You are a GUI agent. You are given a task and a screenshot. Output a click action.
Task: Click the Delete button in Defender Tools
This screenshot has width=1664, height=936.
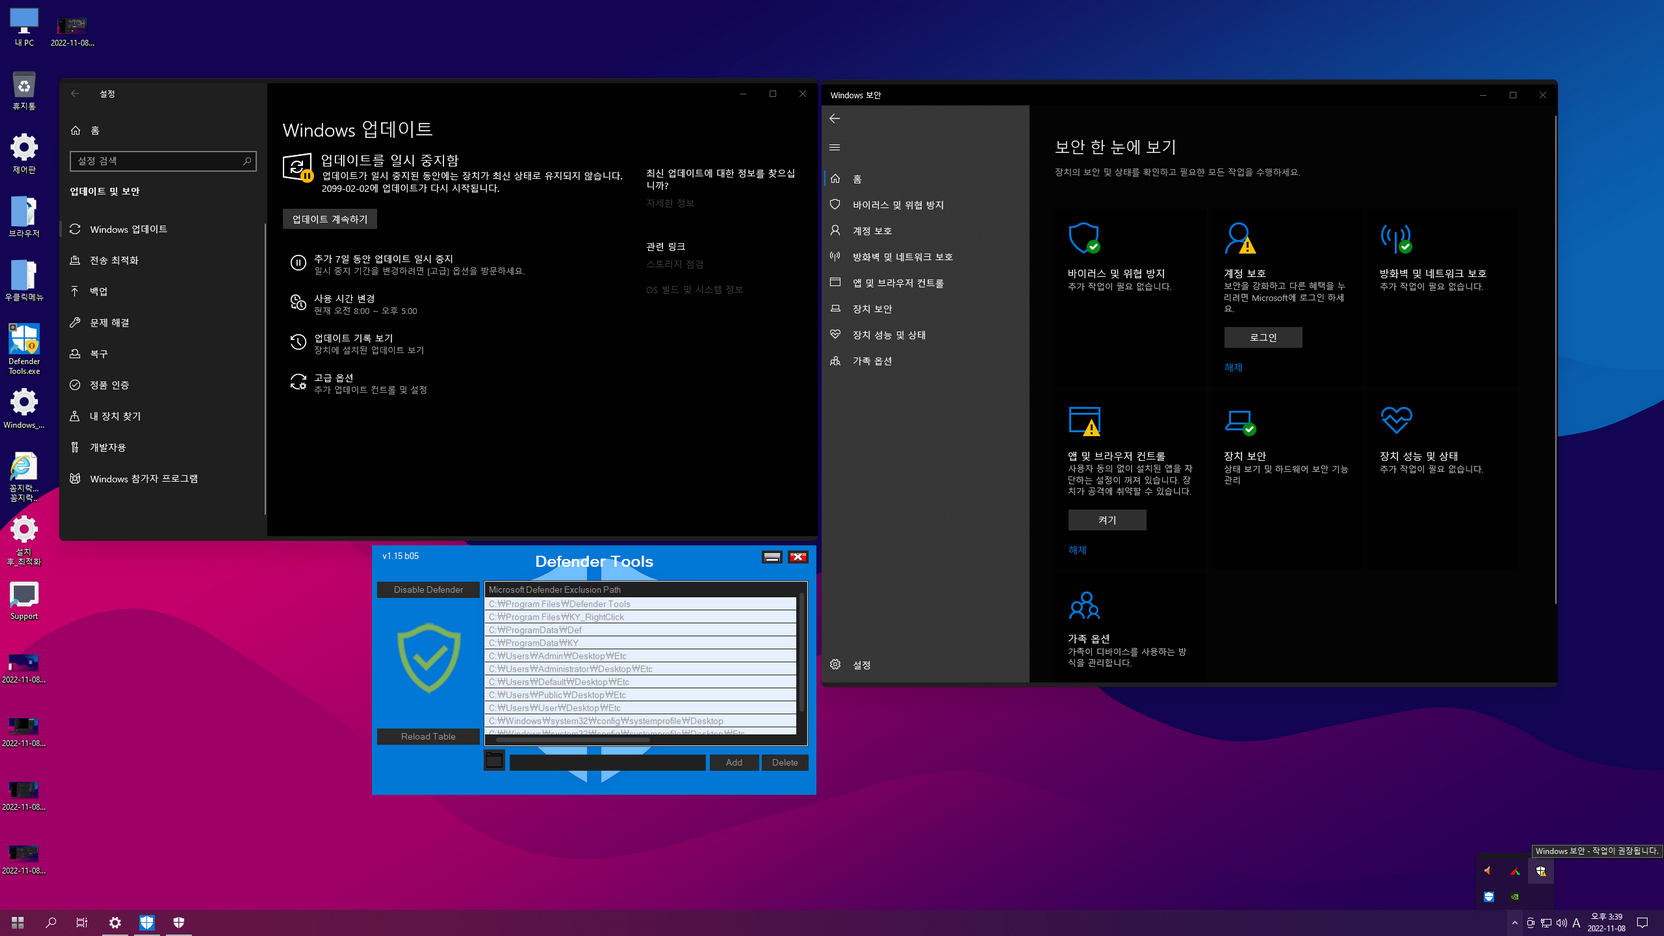(x=785, y=762)
